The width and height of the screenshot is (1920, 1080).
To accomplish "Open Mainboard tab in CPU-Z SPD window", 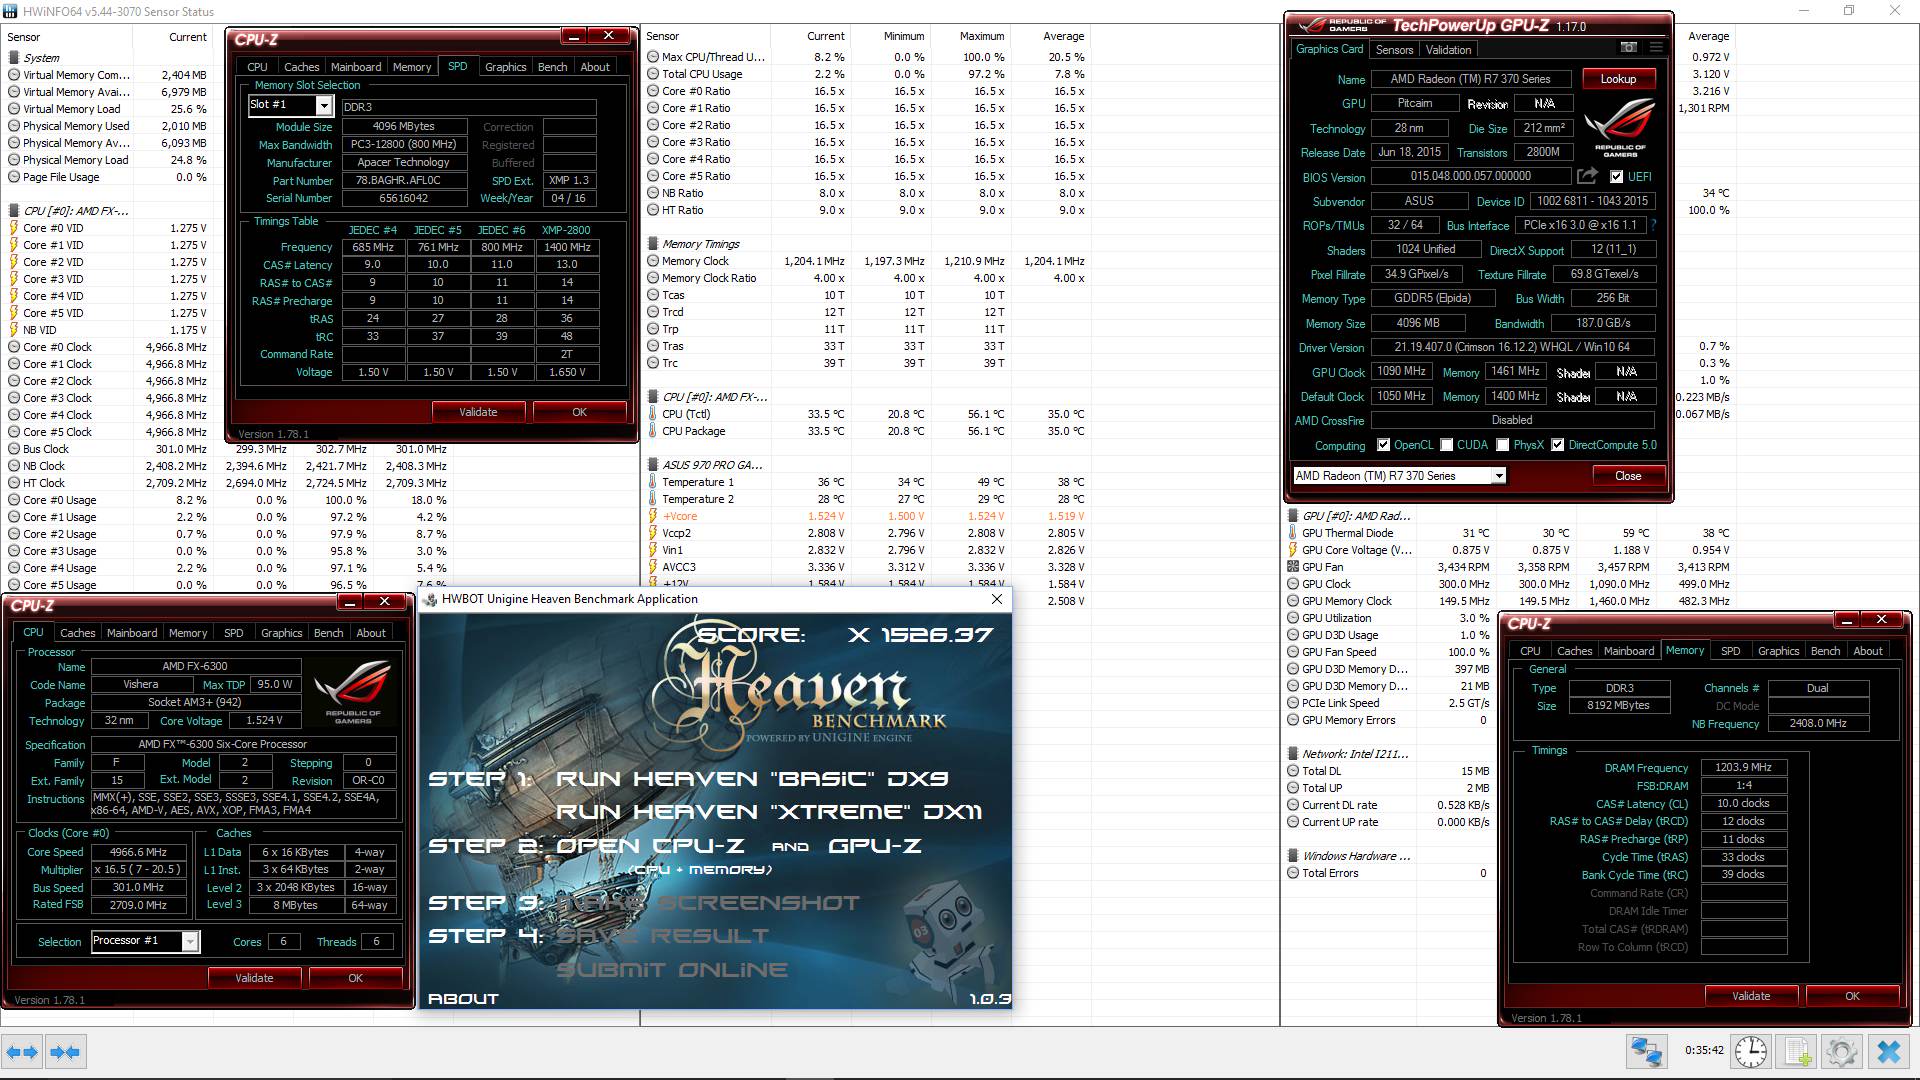I will point(356,67).
